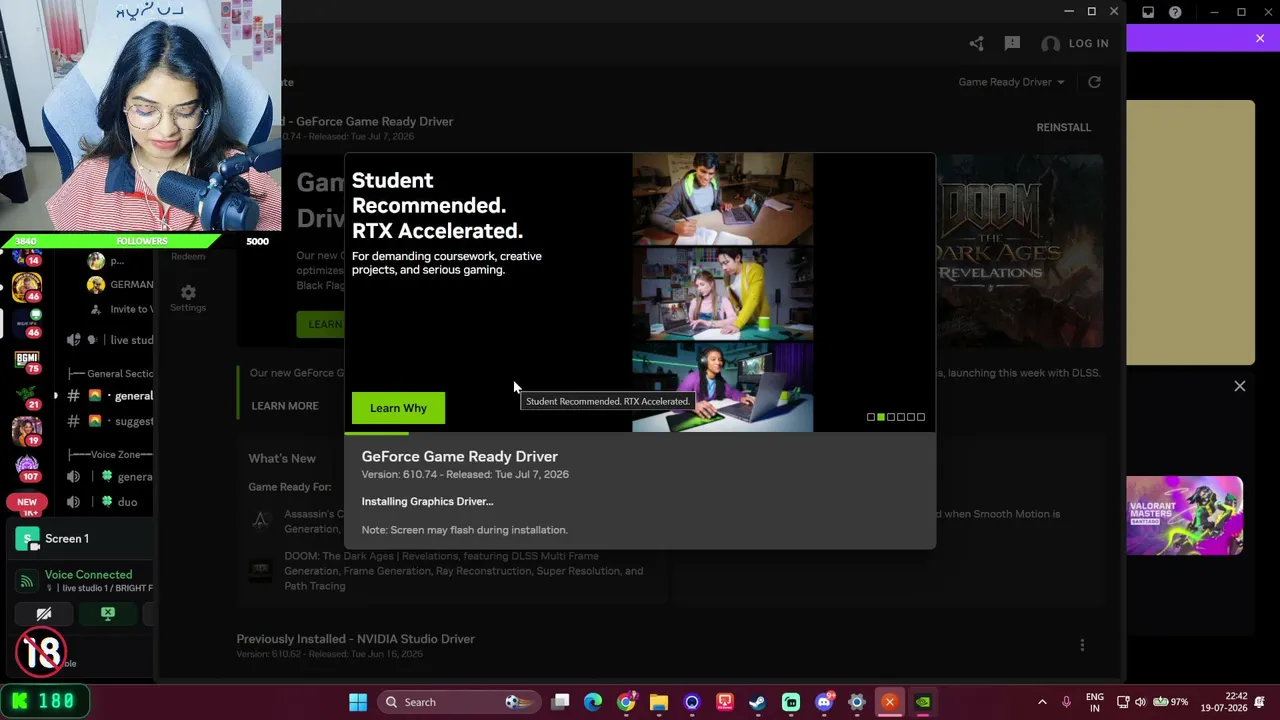
Task: Open the Game Ready Driver dropdown
Action: pyautogui.click(x=1011, y=82)
